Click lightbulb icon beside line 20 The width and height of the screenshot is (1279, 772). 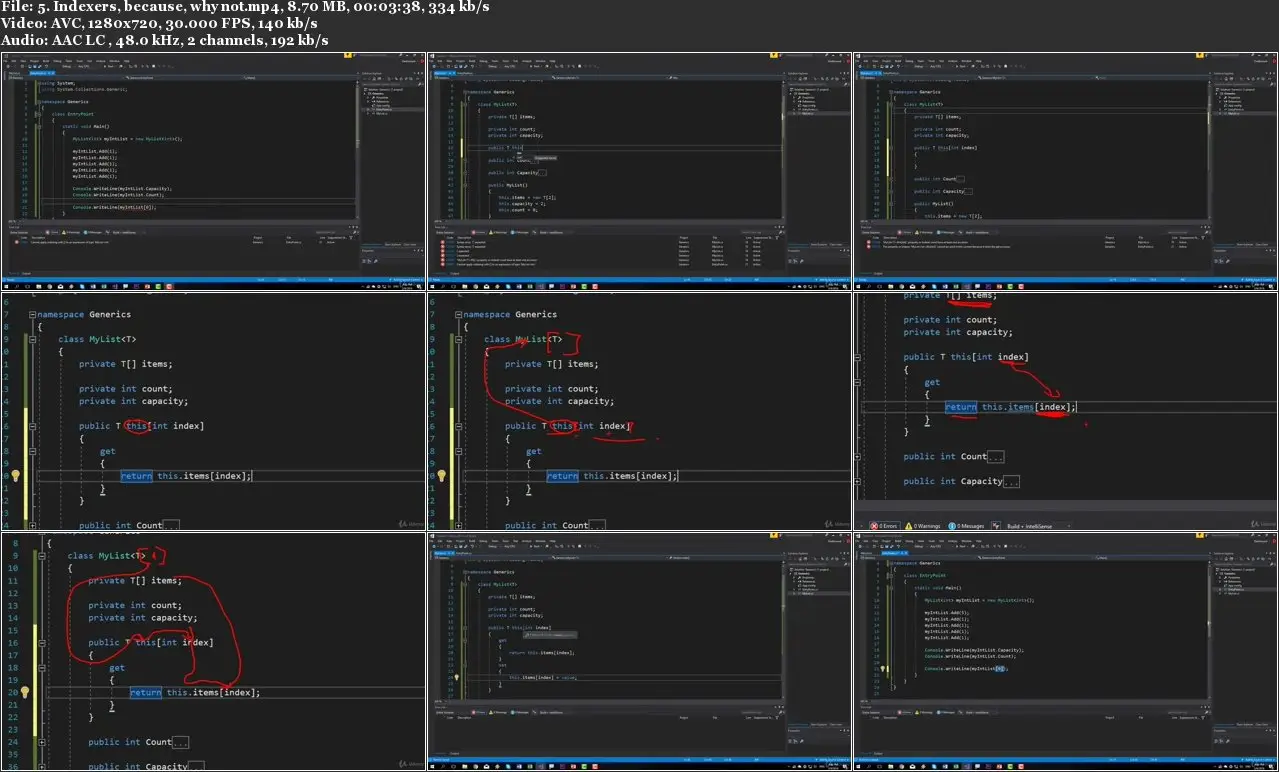[24, 692]
